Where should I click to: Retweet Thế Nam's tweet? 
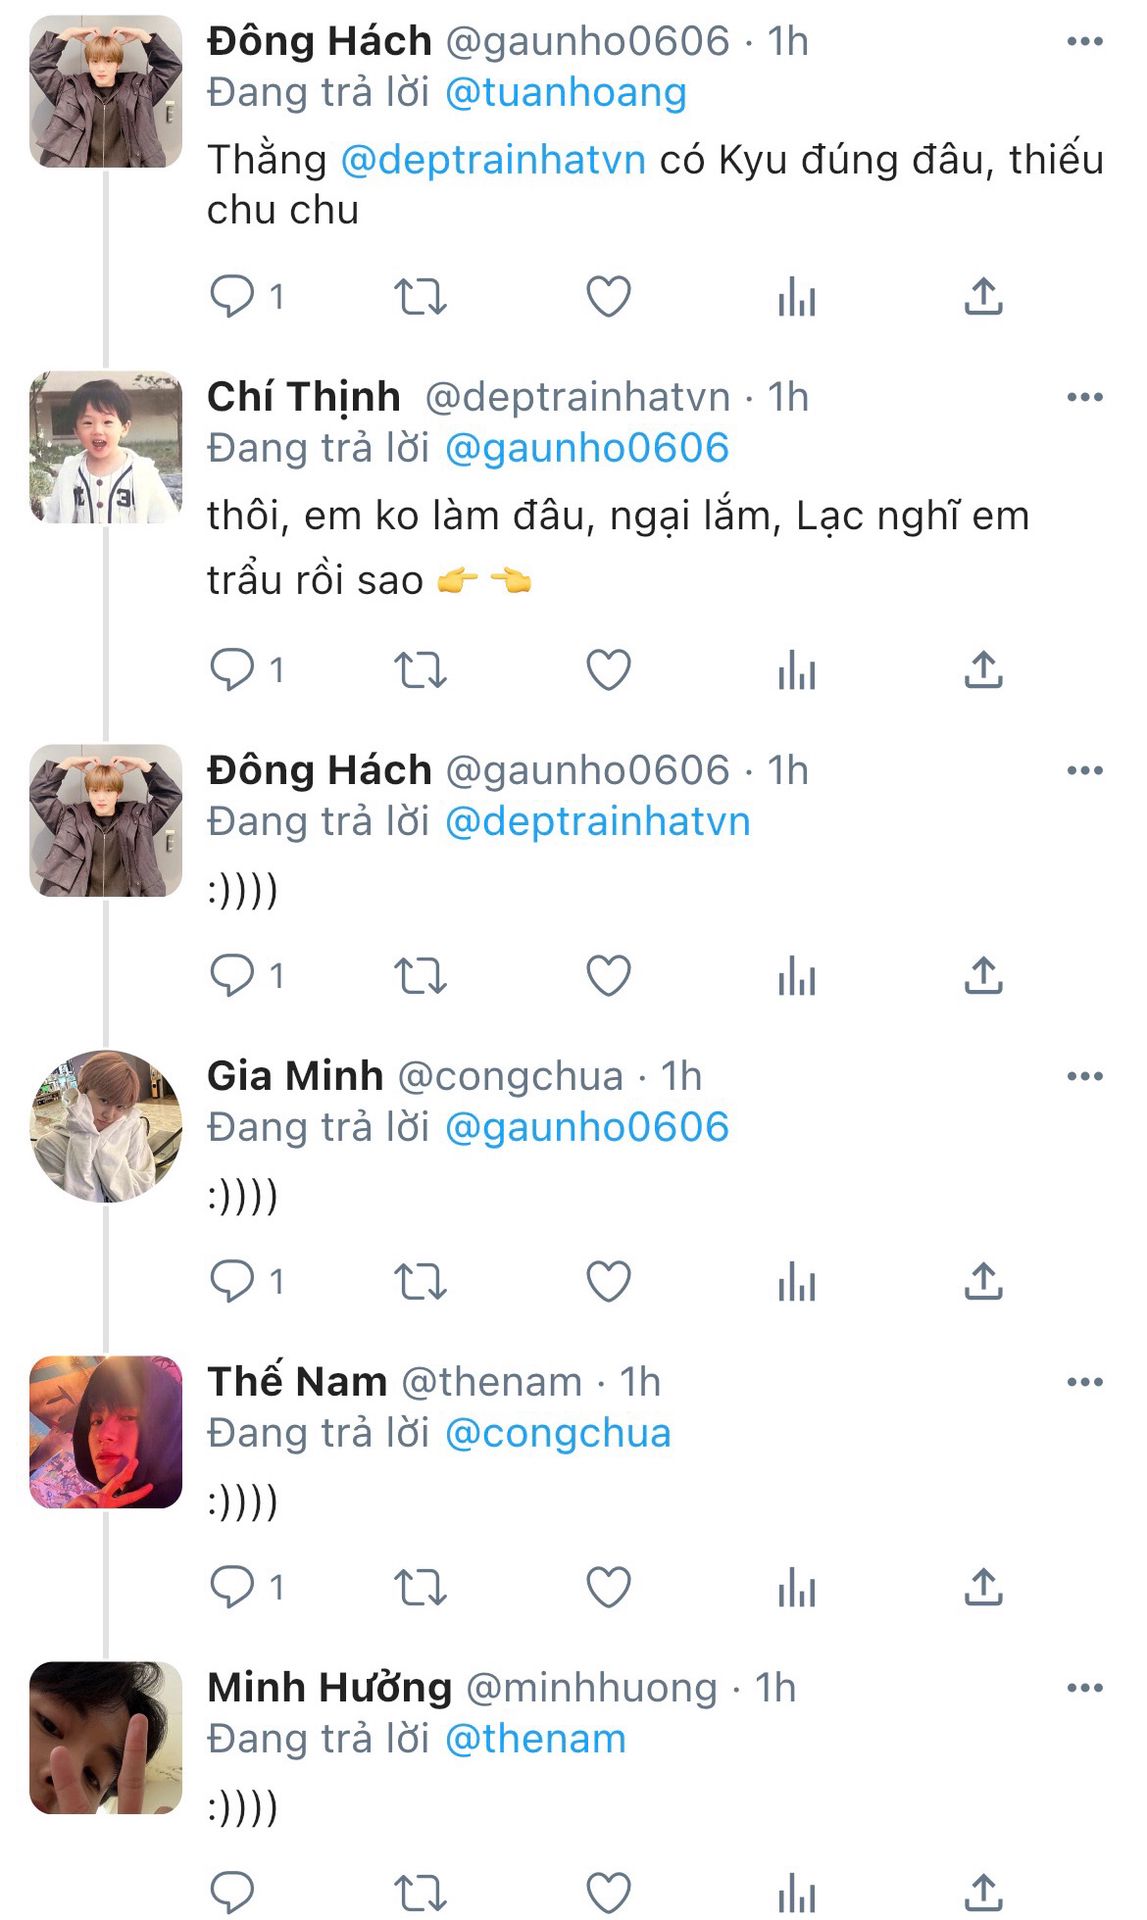(x=420, y=1587)
